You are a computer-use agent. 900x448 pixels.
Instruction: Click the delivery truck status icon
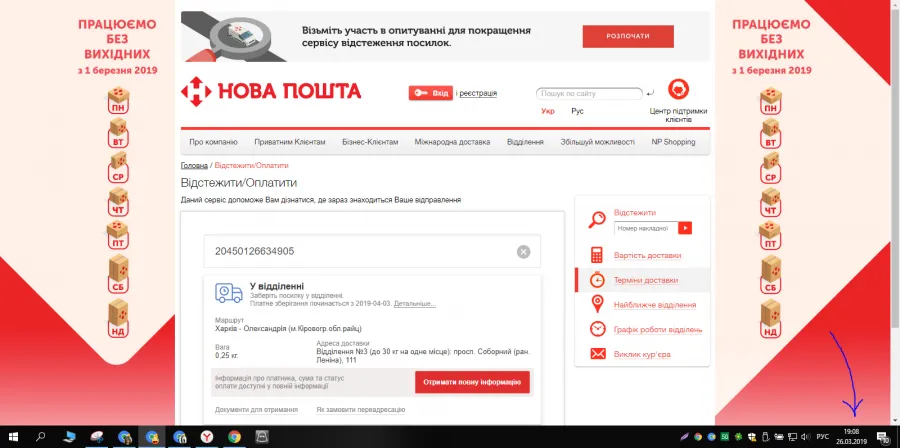coord(228,293)
